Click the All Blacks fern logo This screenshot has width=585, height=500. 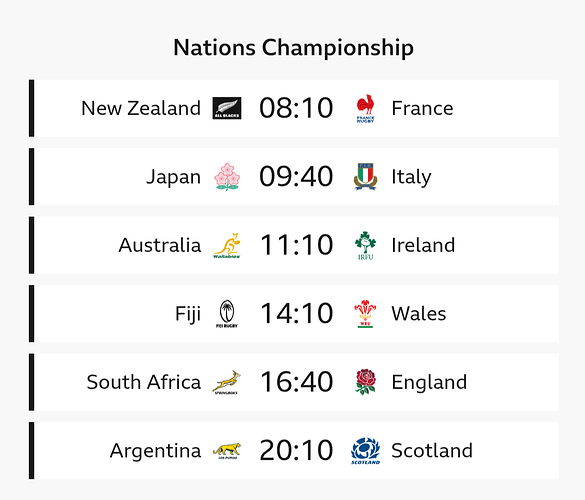pyautogui.click(x=227, y=108)
